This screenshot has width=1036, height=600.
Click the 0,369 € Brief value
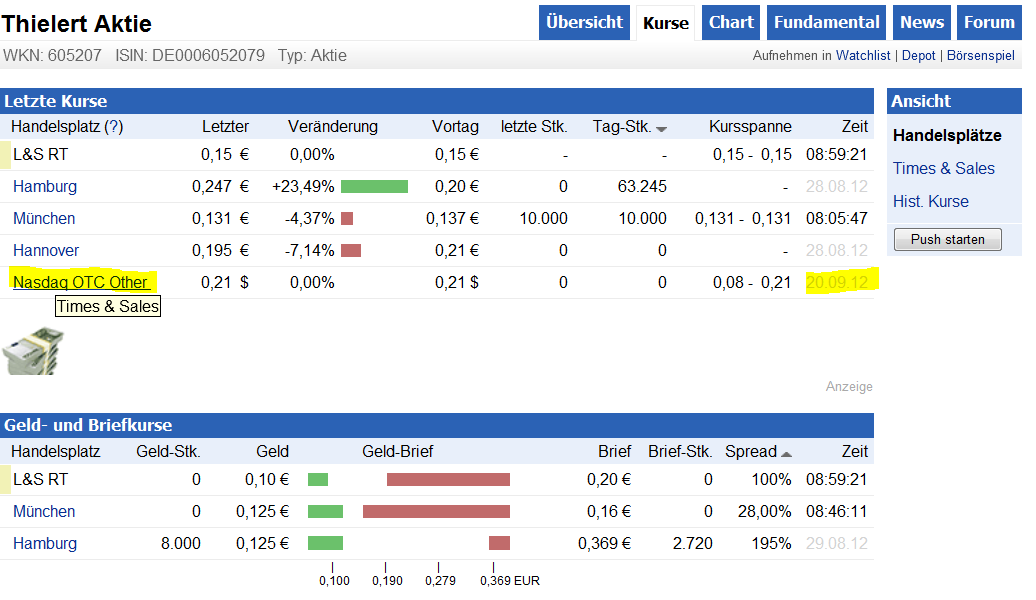(x=604, y=543)
